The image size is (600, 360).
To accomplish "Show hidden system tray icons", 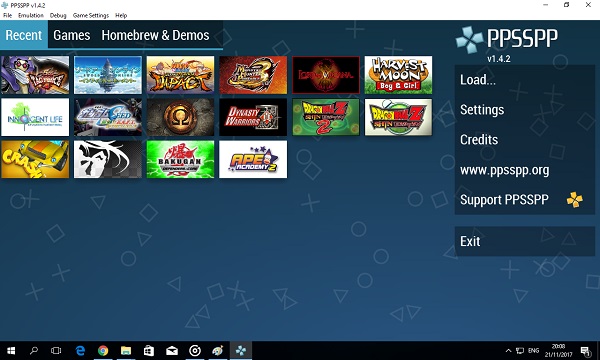I will coord(508,350).
